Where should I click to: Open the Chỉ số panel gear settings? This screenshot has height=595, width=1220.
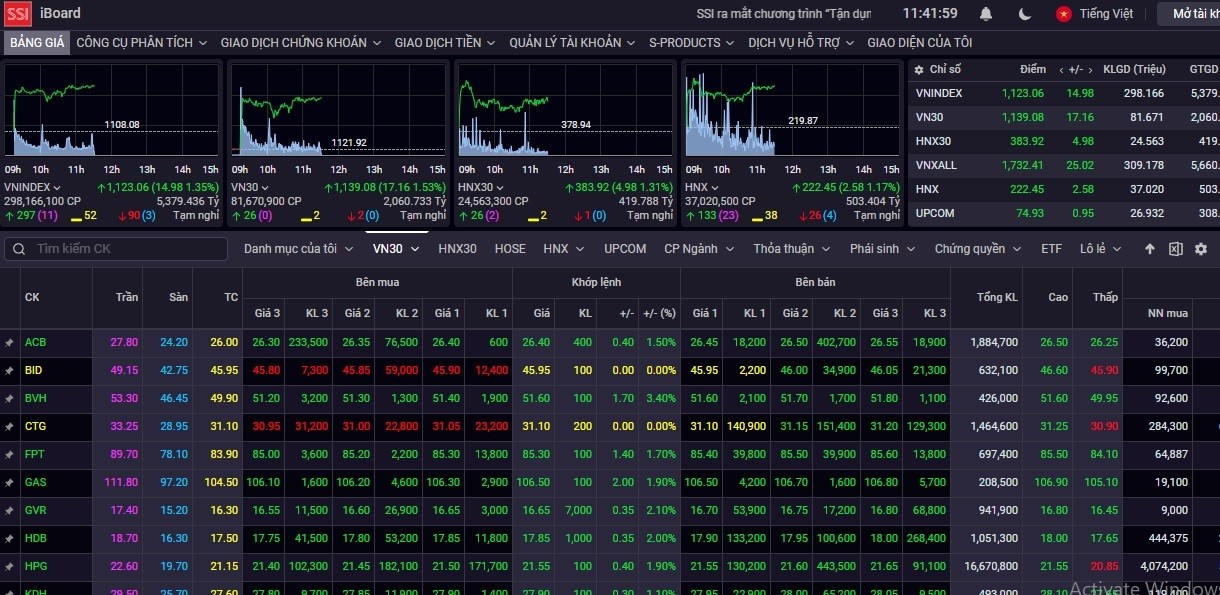point(919,69)
